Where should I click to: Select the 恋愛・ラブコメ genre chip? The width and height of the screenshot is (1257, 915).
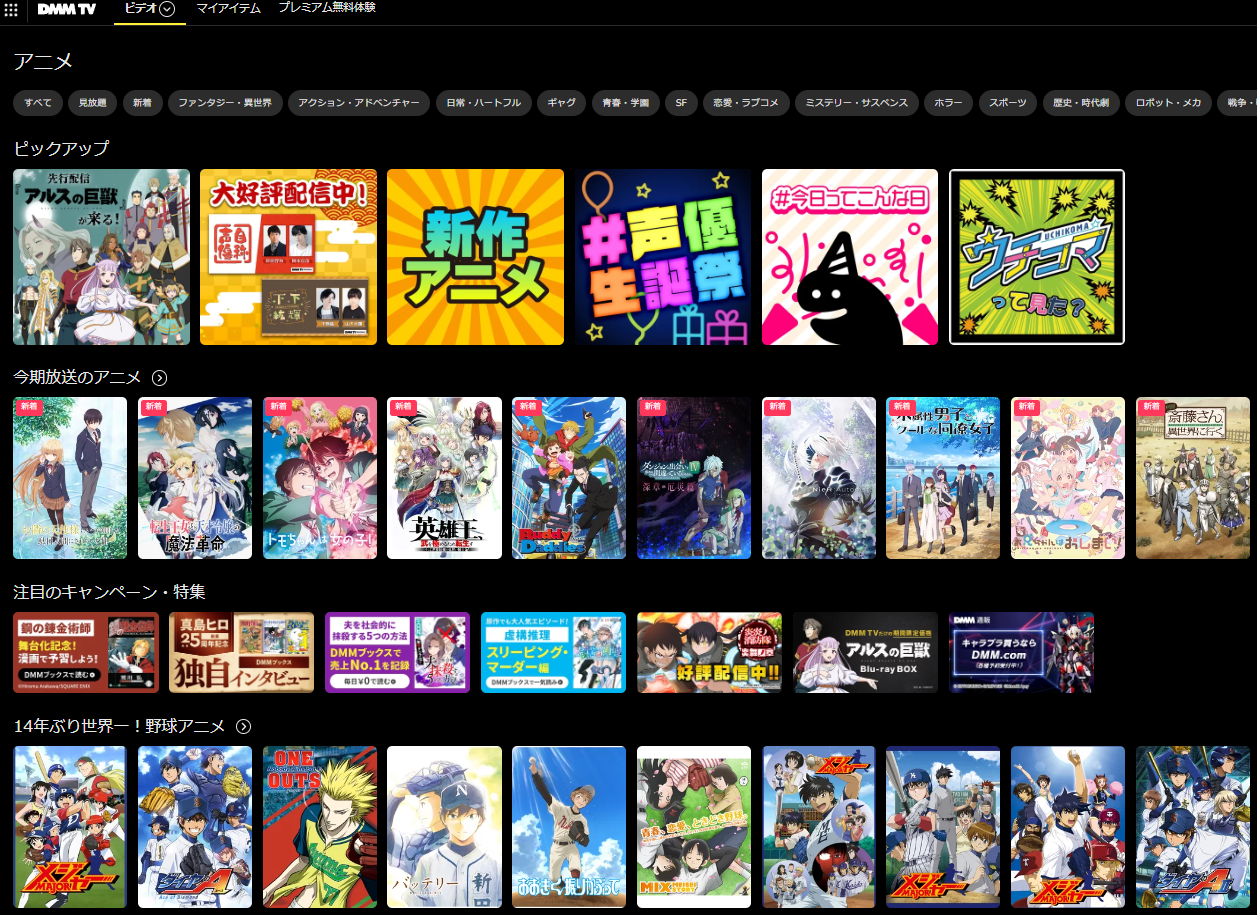746,103
